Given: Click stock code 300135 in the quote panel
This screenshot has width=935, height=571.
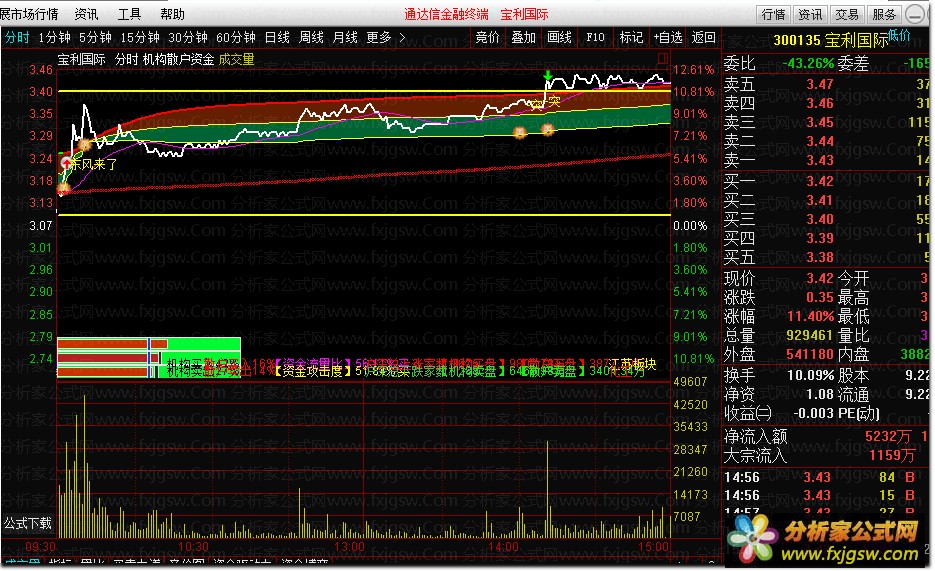Looking at the screenshot, I should tap(797, 41).
